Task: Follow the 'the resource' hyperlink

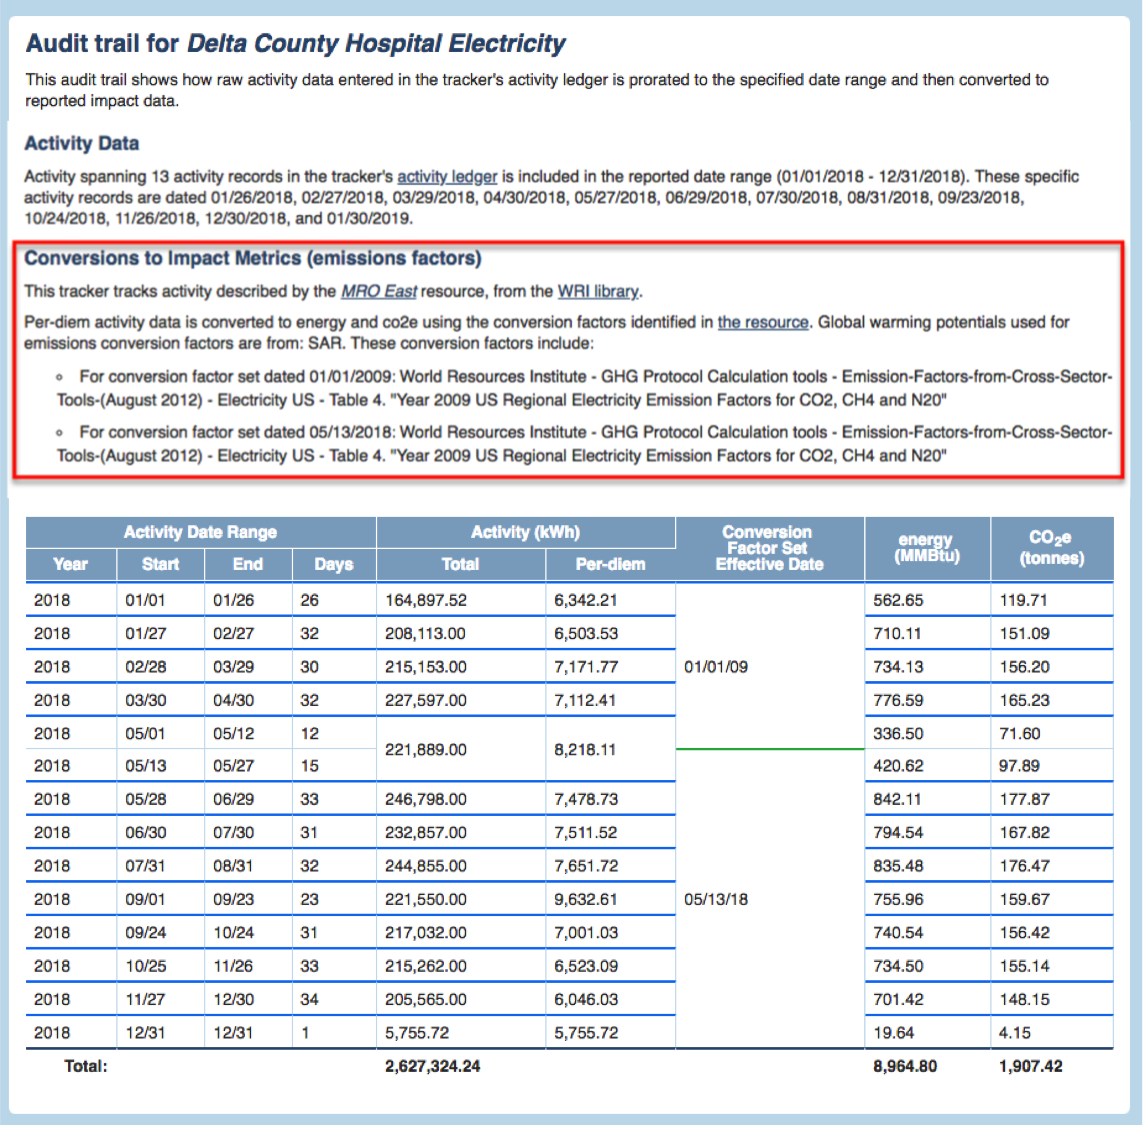Action: click(763, 322)
